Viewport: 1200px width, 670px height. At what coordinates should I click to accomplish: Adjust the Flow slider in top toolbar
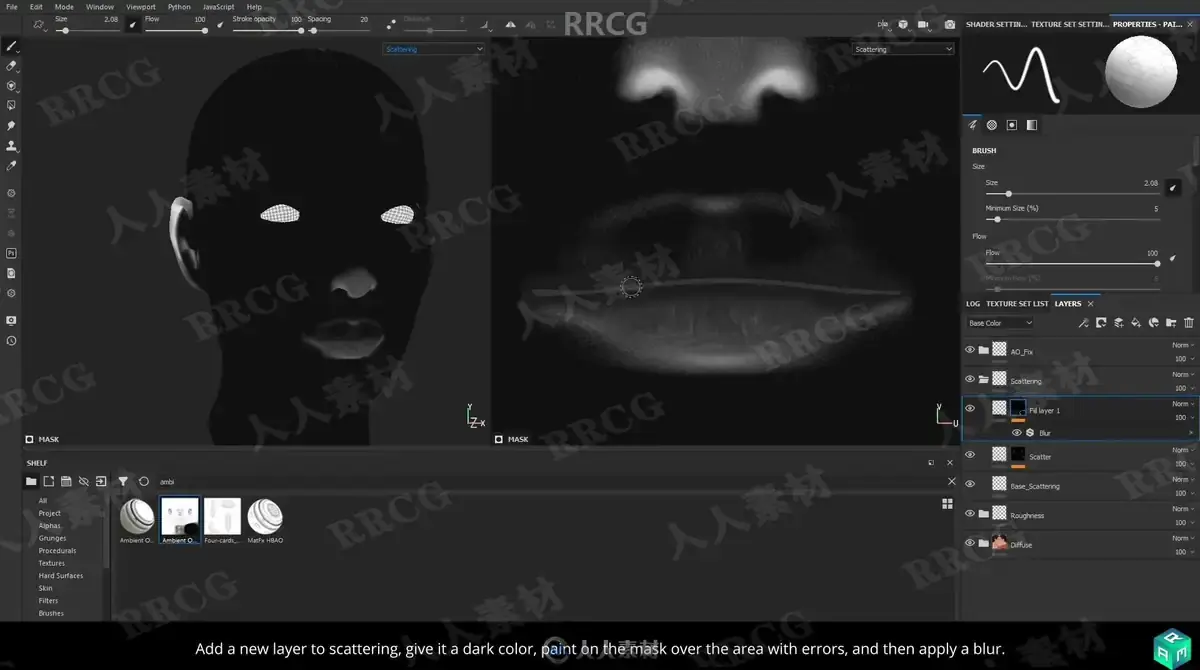(x=176, y=30)
